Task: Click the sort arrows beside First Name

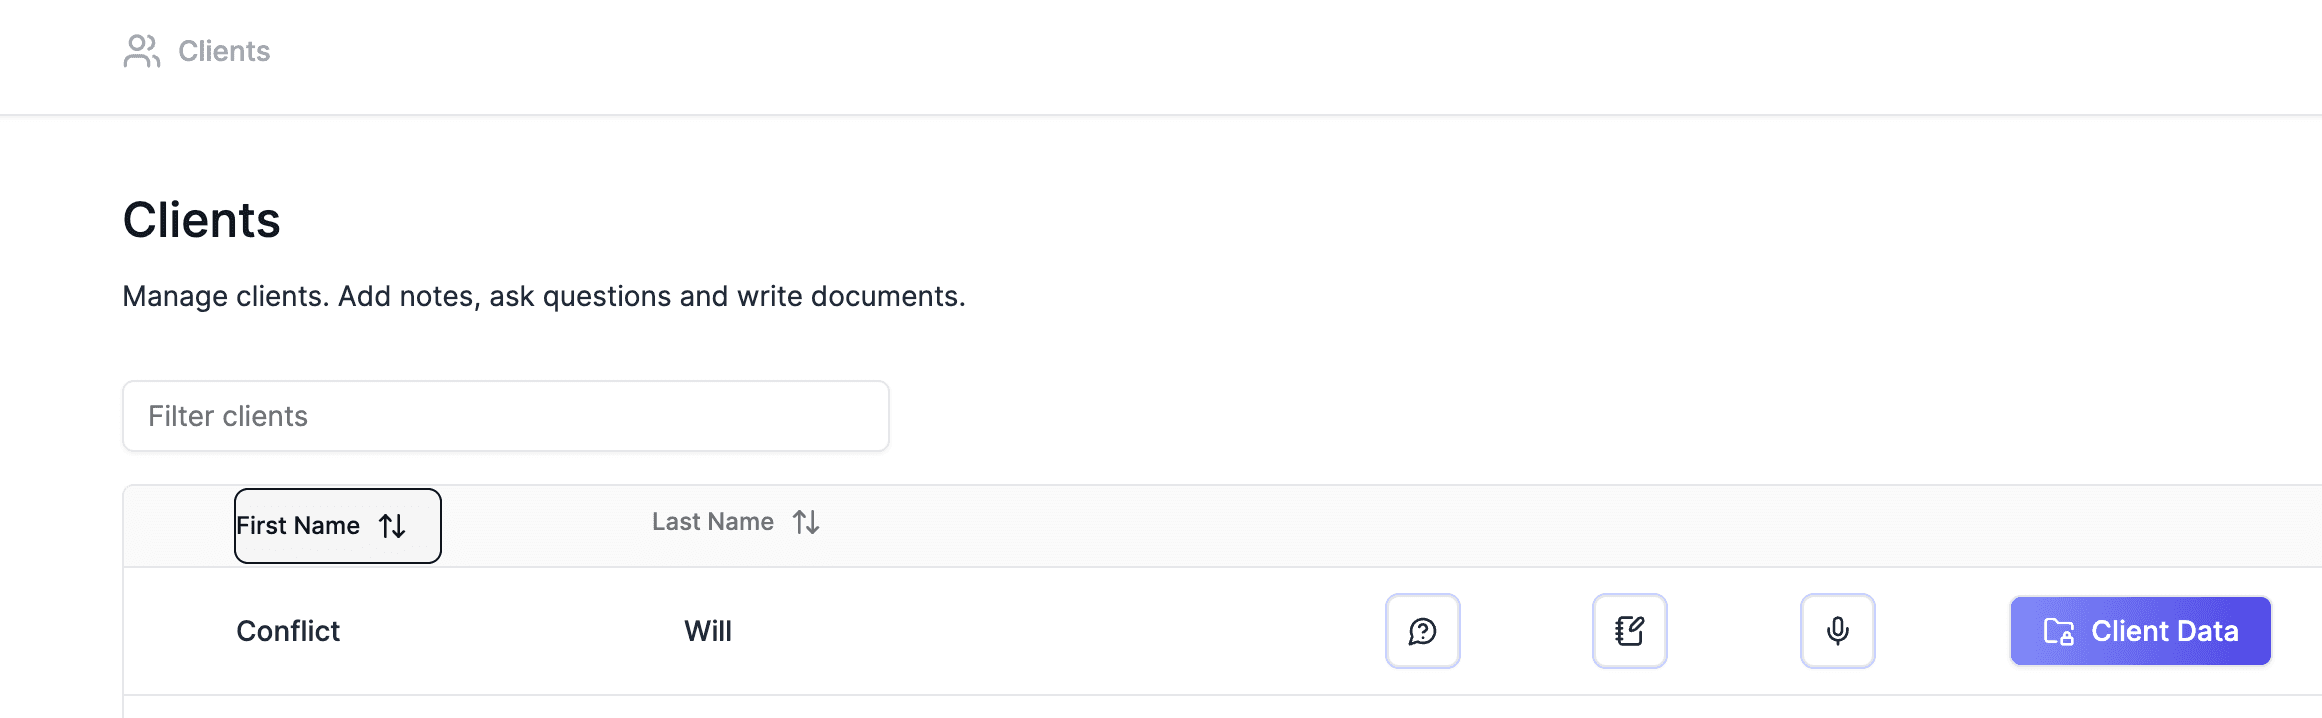Action: (x=392, y=526)
